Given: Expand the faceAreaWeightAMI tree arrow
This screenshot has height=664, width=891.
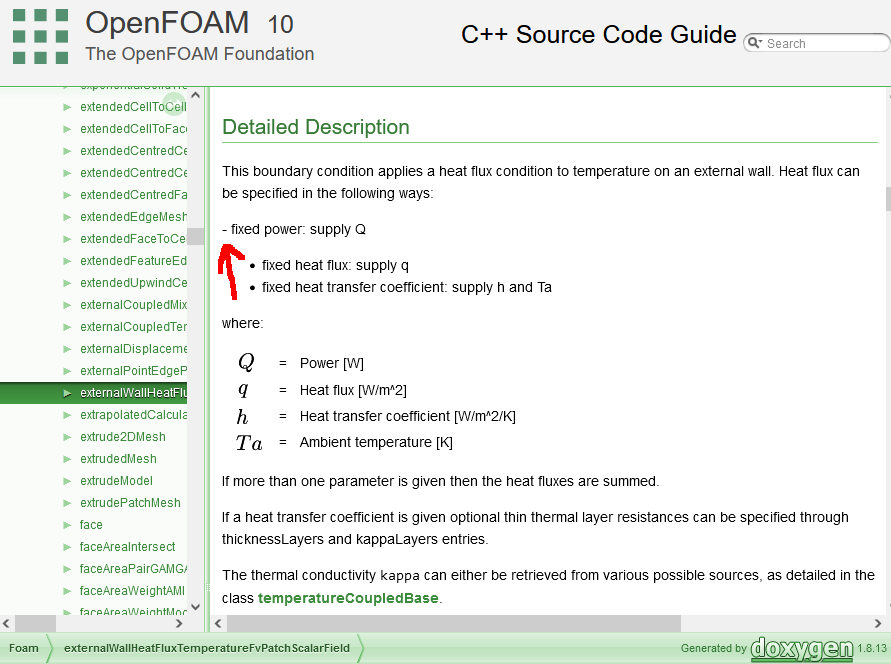Looking at the screenshot, I should tap(67, 591).
